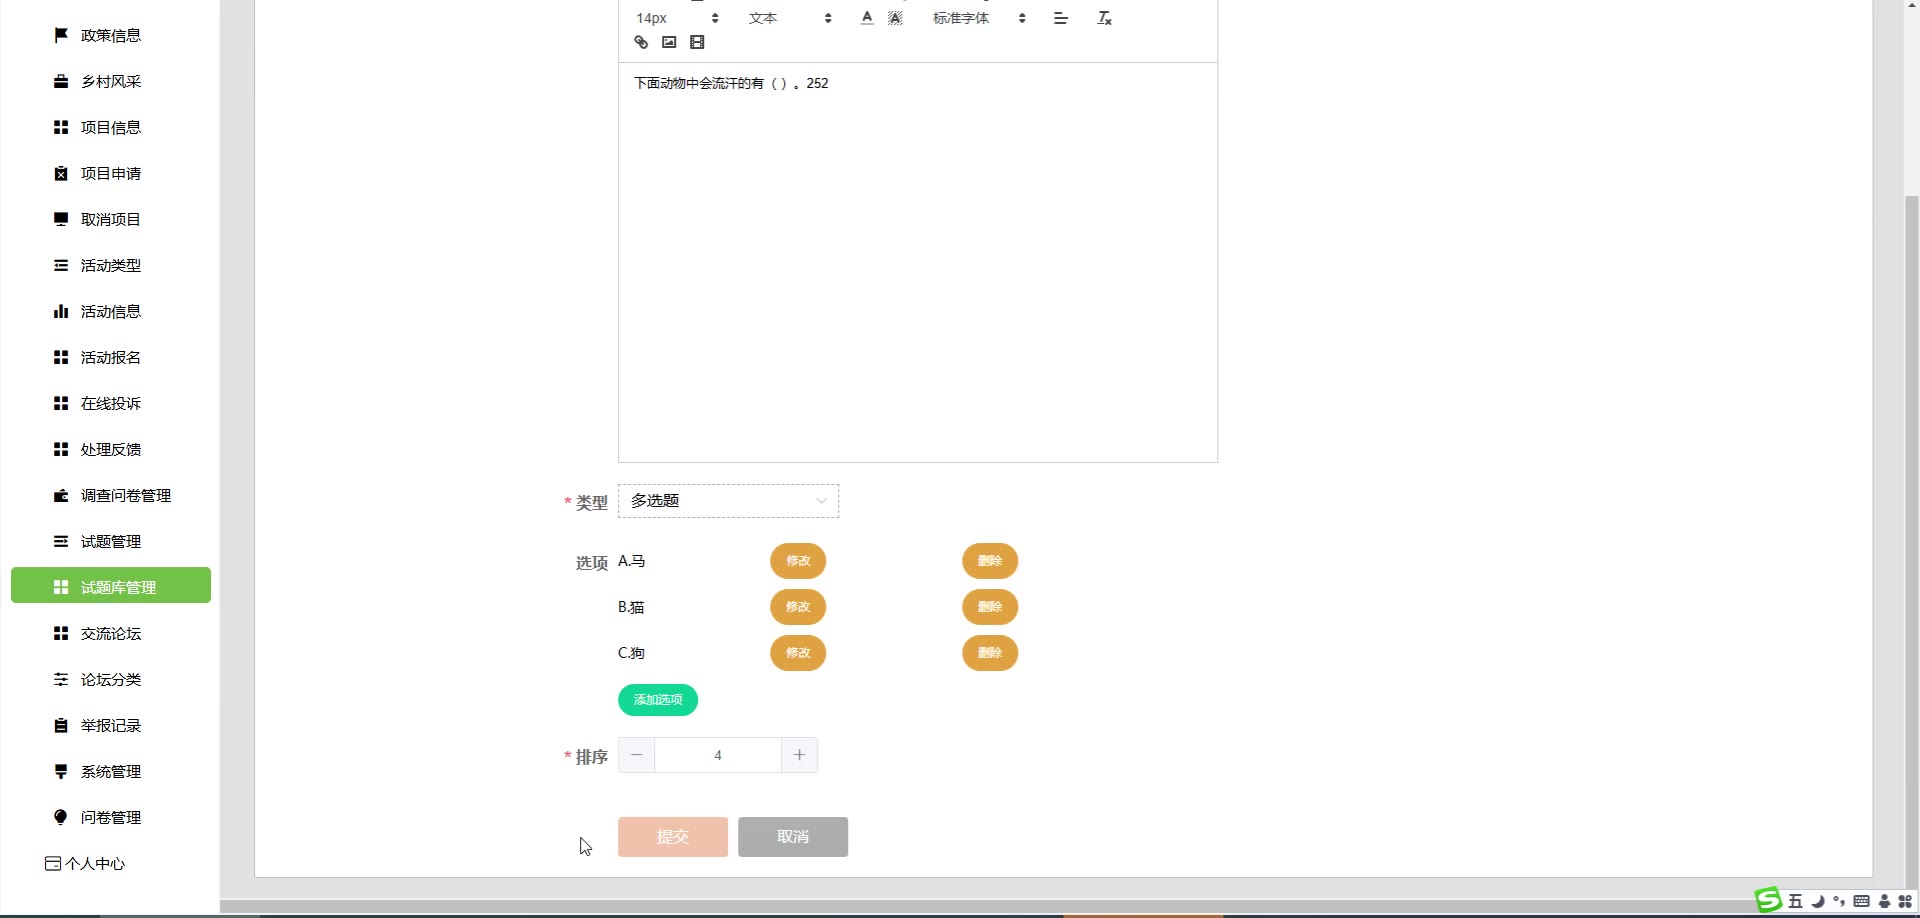Click 删除 for option B.猫

pyautogui.click(x=990, y=607)
